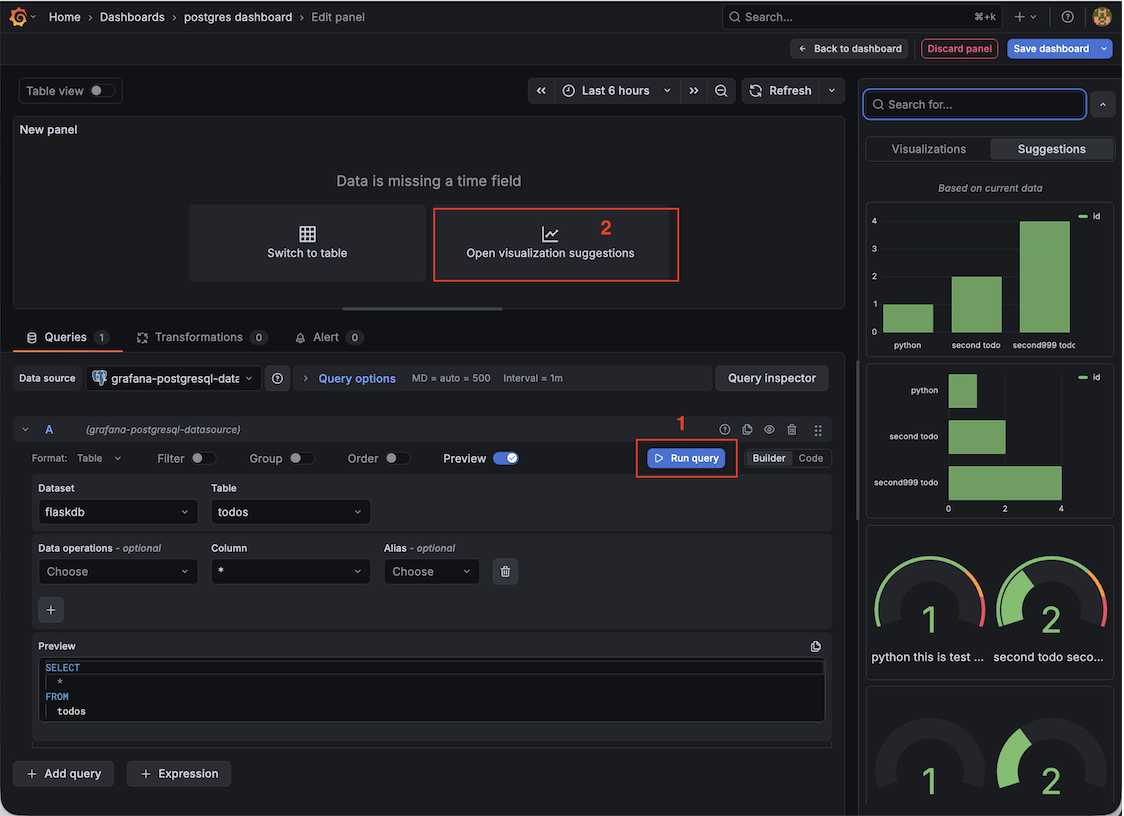Turn off the Preview switch
This screenshot has width=1124, height=816.
coord(505,458)
